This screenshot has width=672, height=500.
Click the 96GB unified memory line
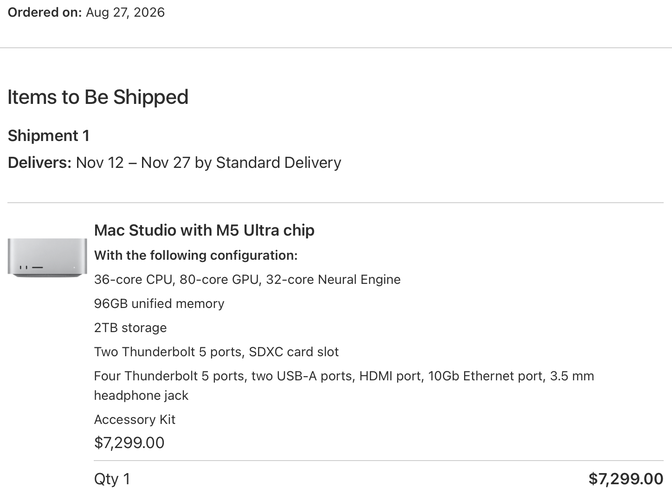tap(159, 304)
